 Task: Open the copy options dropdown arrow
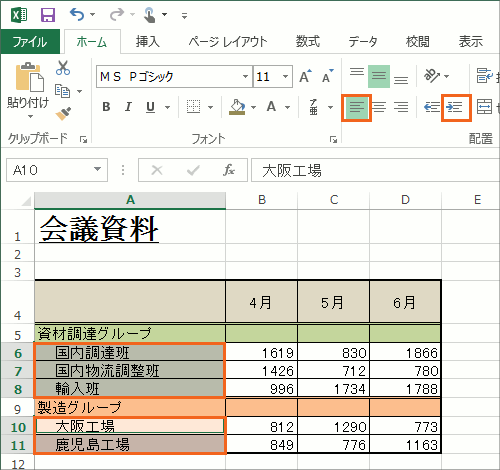point(79,91)
